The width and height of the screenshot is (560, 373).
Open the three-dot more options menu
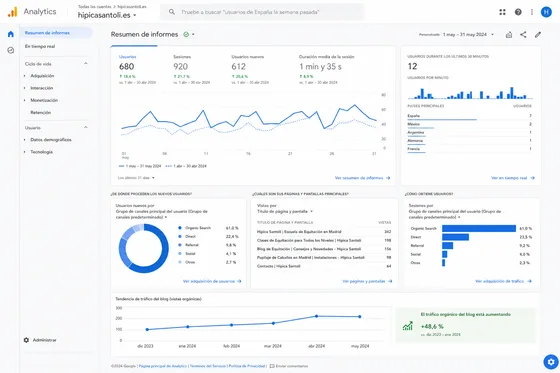(x=532, y=12)
